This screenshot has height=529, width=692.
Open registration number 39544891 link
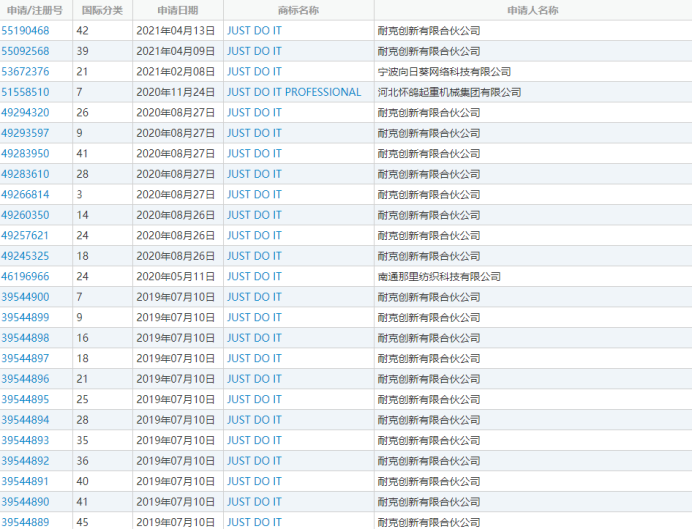[25, 481]
